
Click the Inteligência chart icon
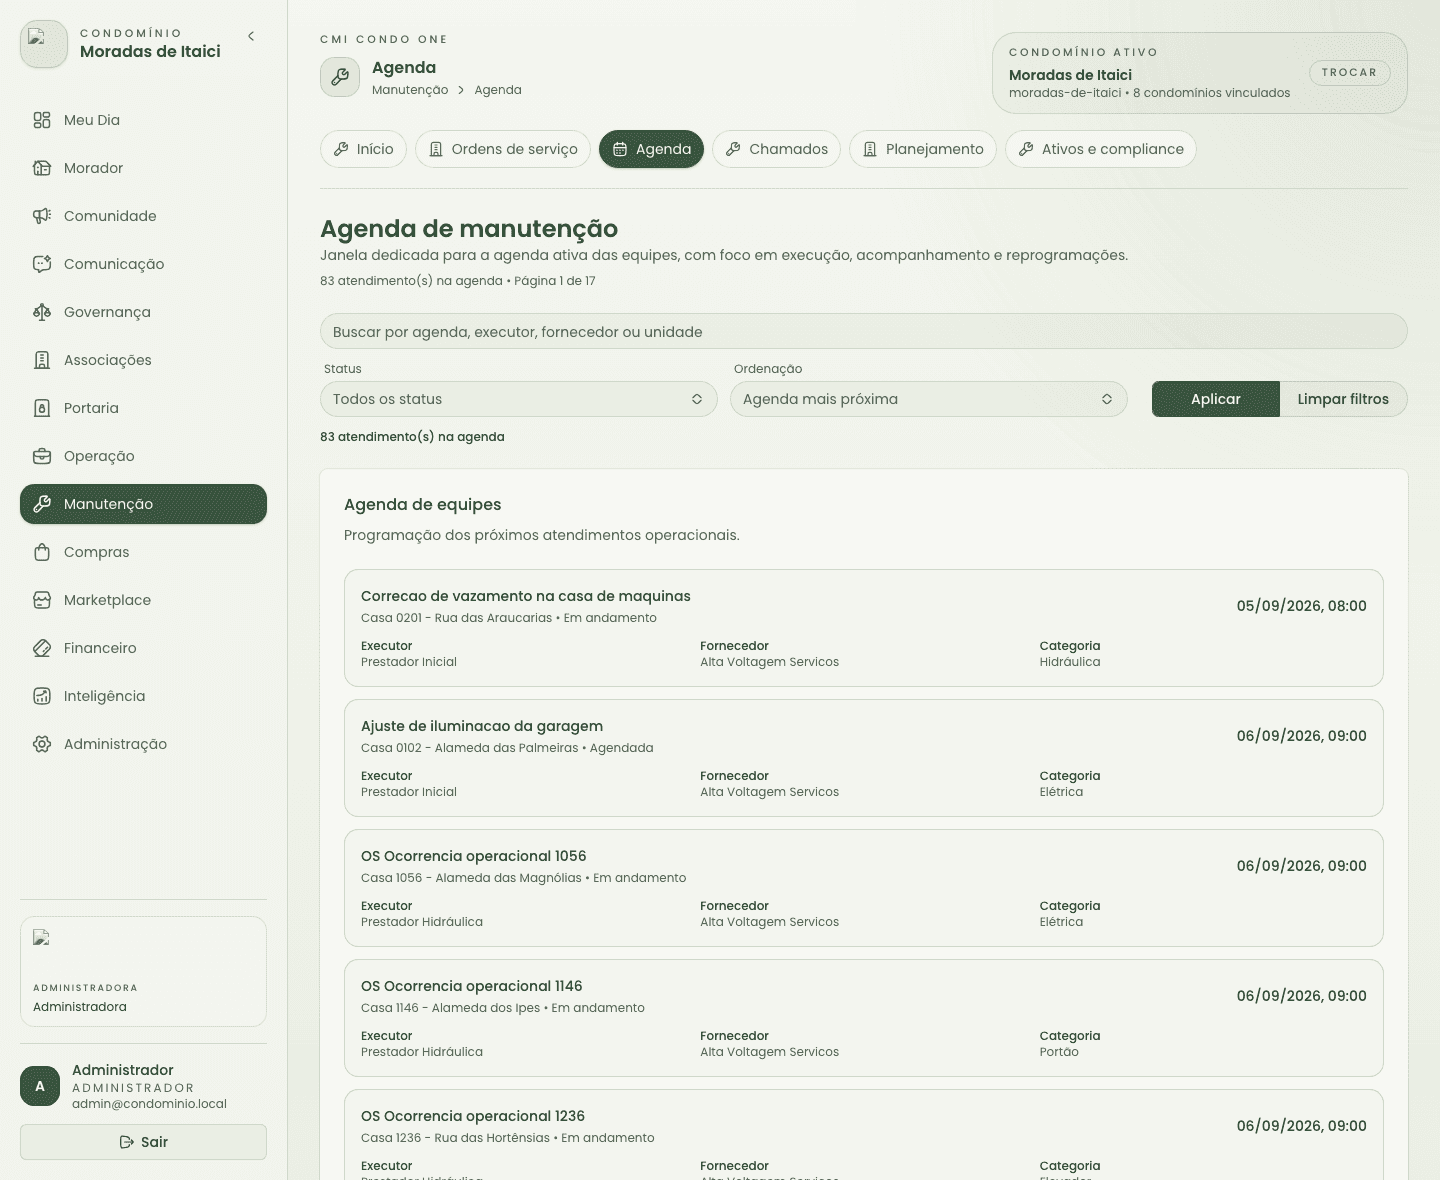42,696
